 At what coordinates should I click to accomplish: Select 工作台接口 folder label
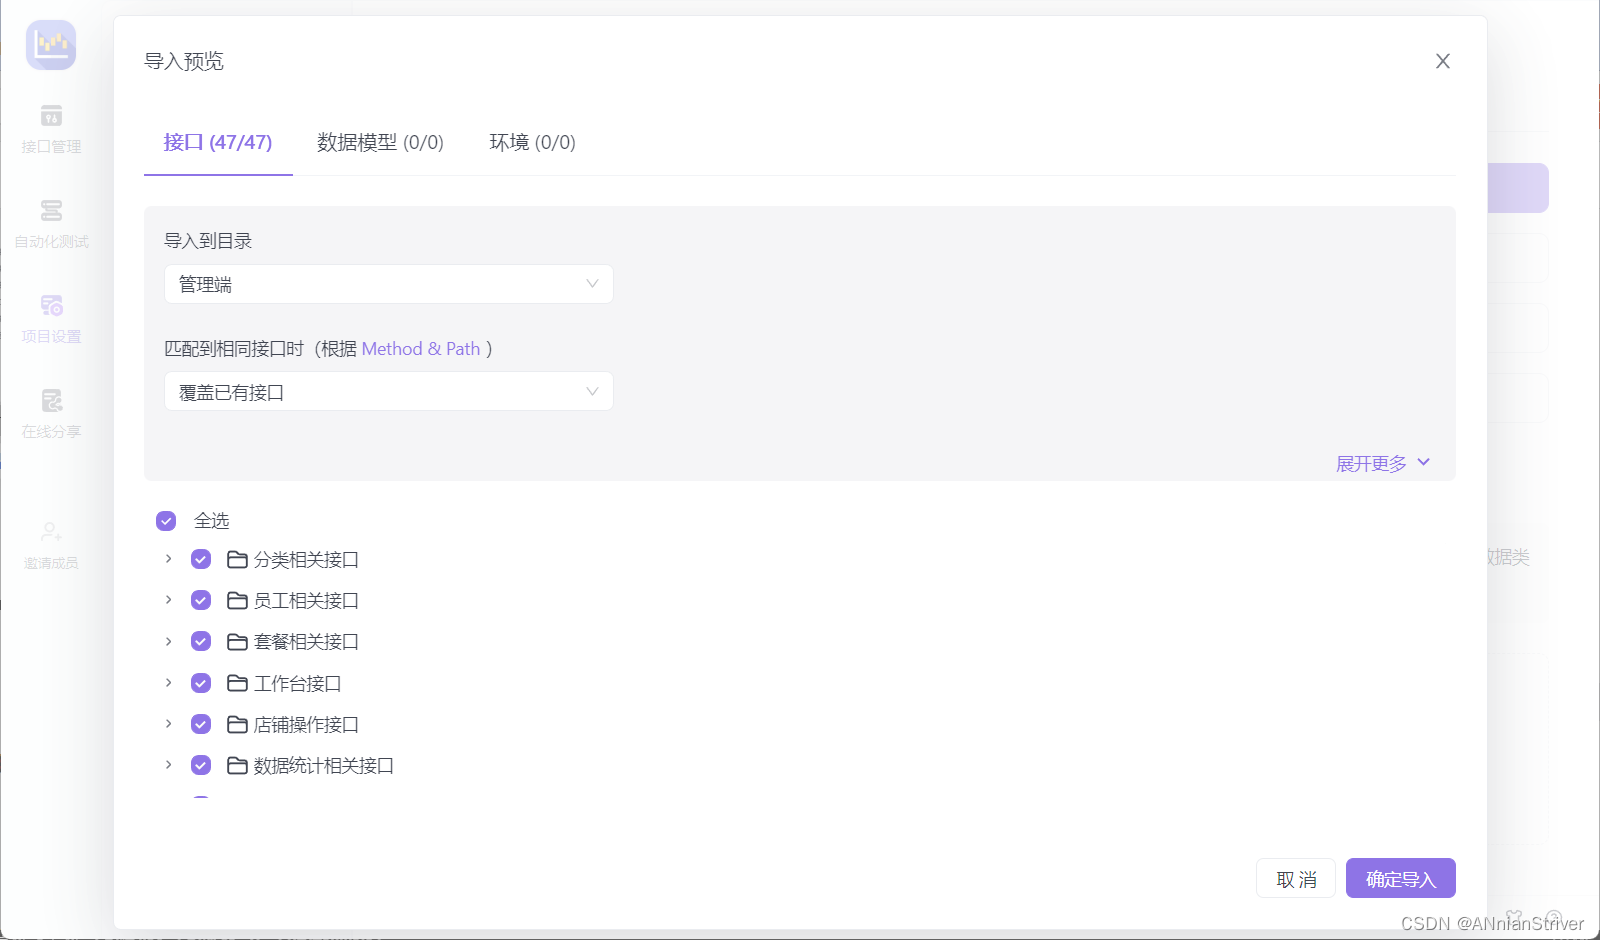click(297, 683)
